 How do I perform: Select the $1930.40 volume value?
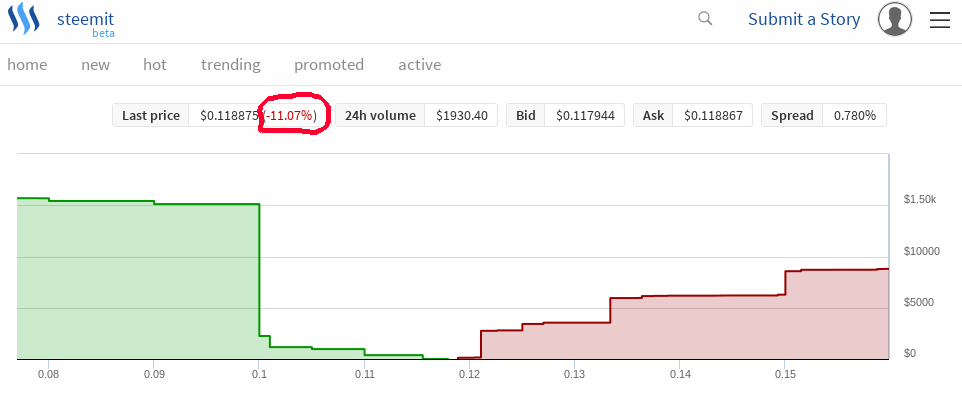[461, 115]
